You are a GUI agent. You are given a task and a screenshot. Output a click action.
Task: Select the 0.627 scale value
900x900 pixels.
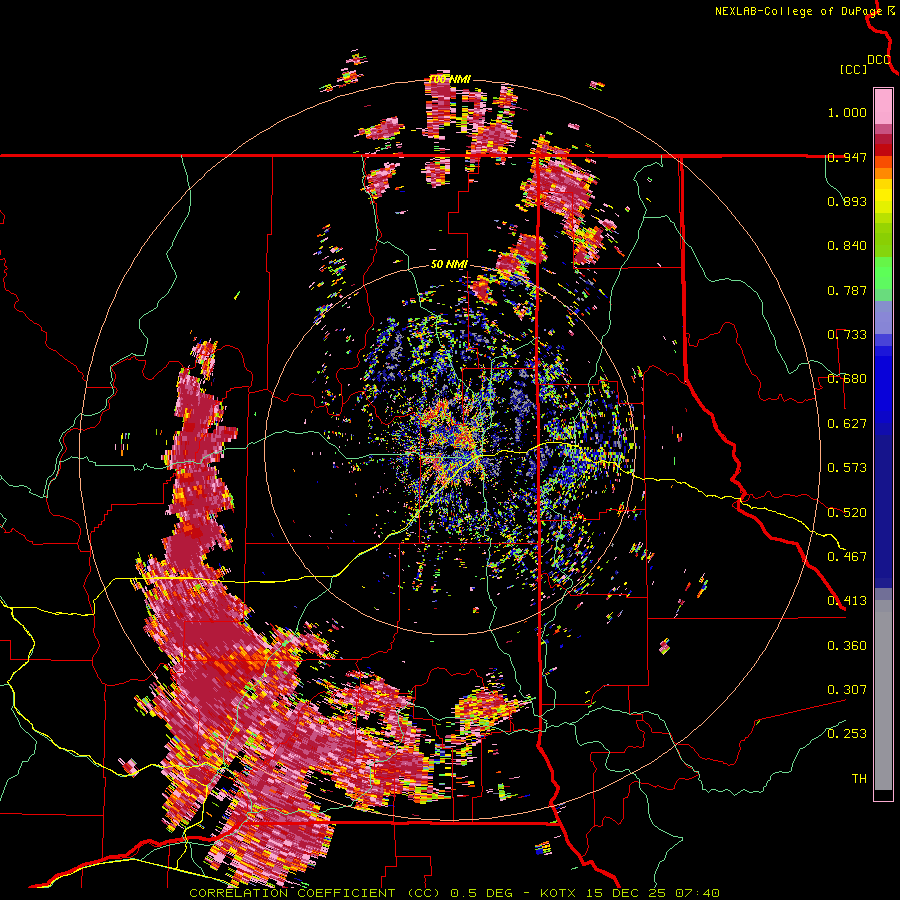(847, 424)
